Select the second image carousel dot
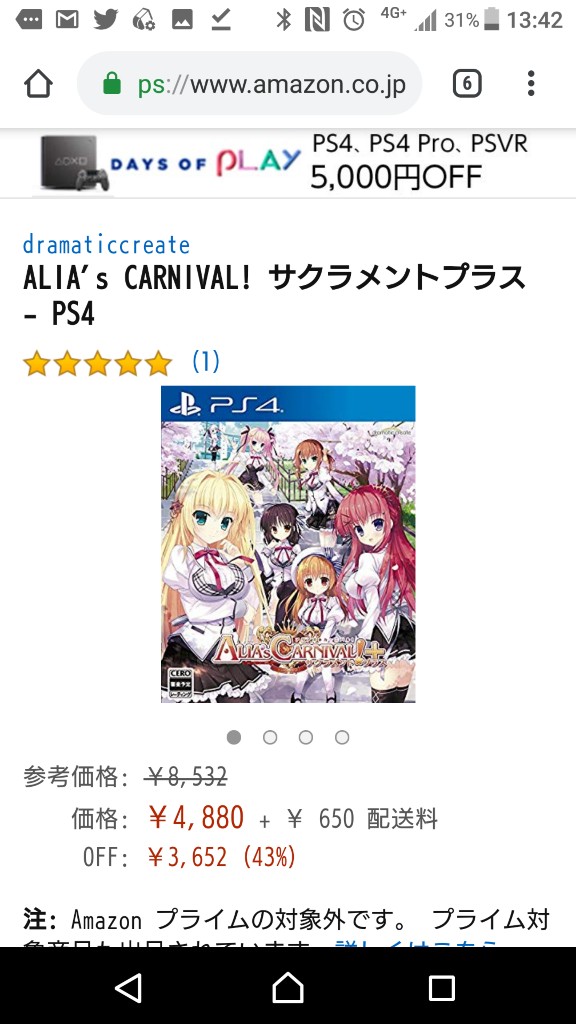 click(270, 737)
